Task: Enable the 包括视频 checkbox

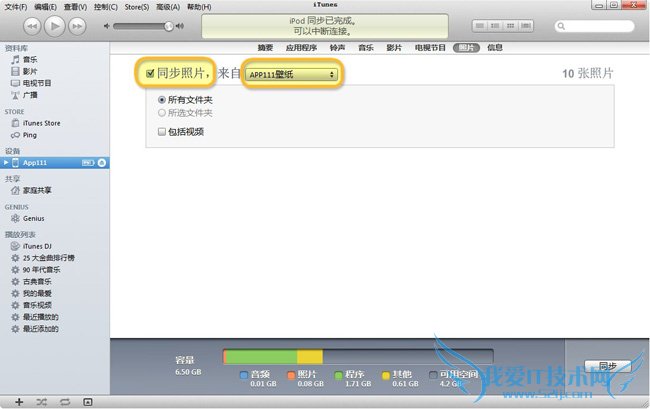Action: [162, 132]
